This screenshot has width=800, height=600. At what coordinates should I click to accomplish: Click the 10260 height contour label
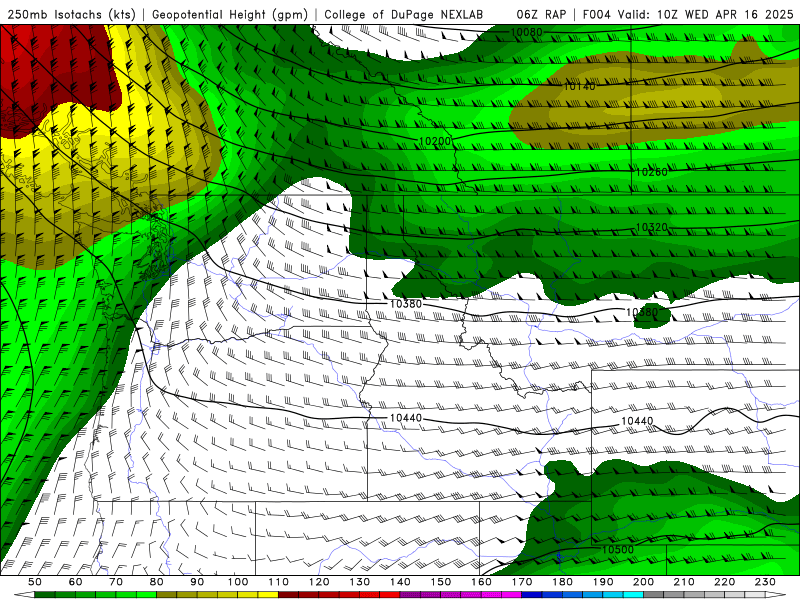point(652,172)
